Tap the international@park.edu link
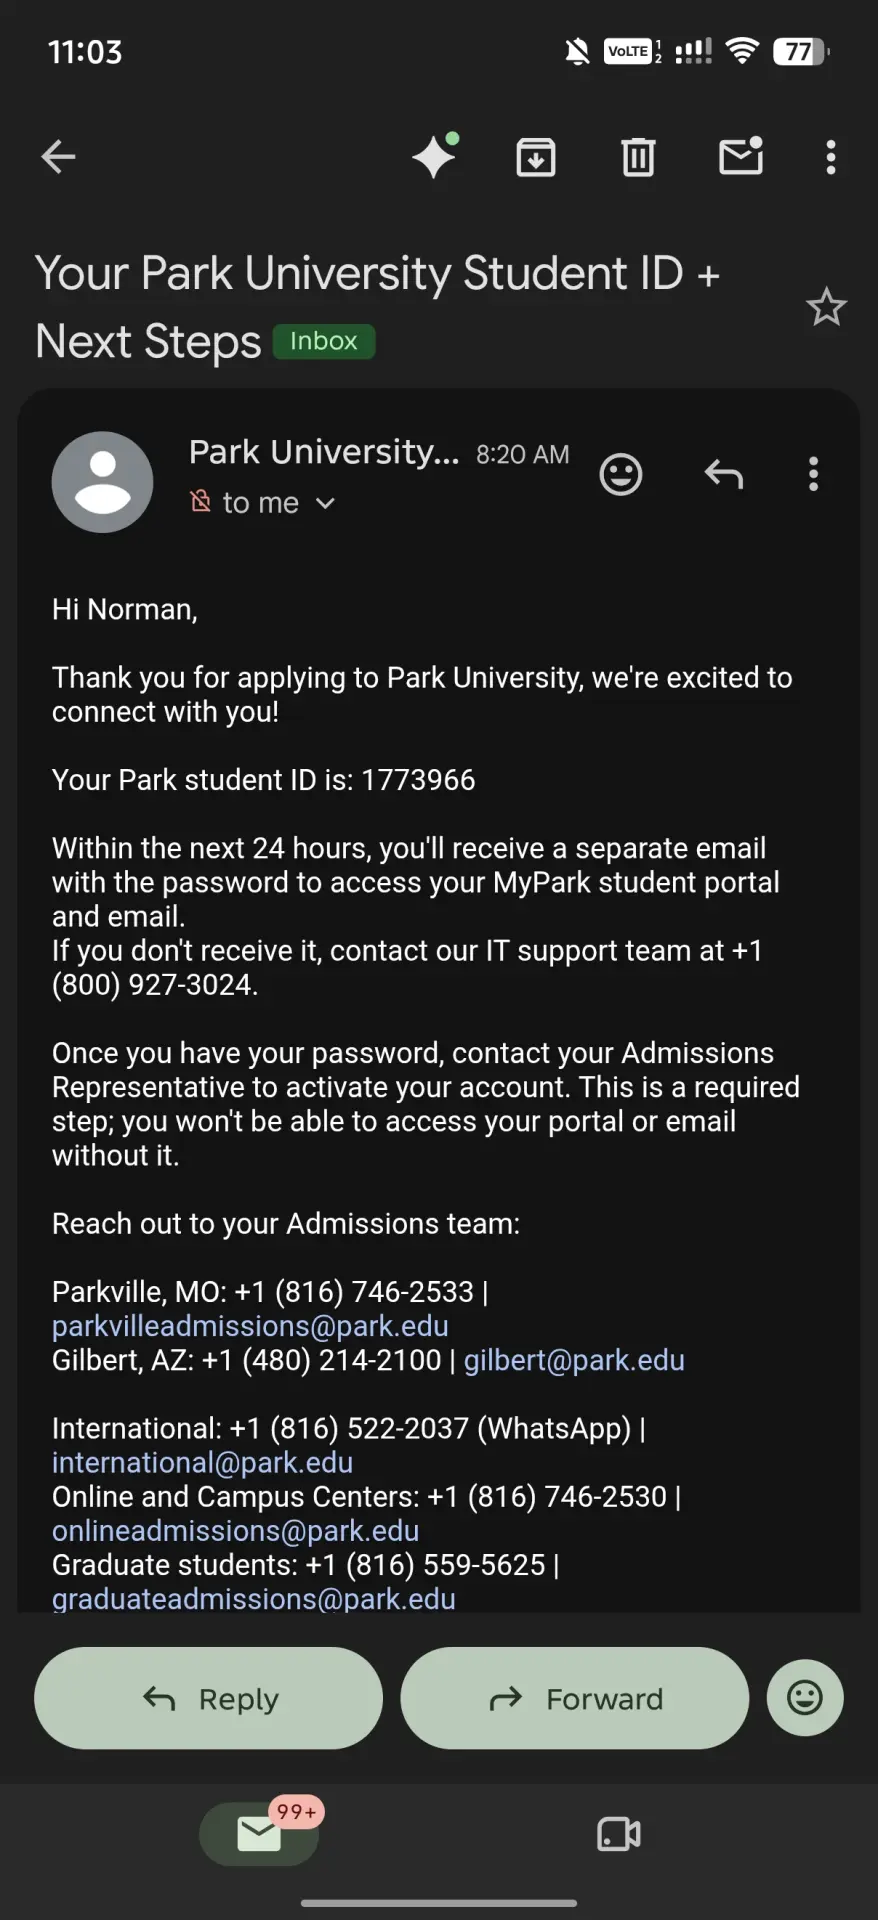Viewport: 878px width, 1920px height. point(202,1463)
